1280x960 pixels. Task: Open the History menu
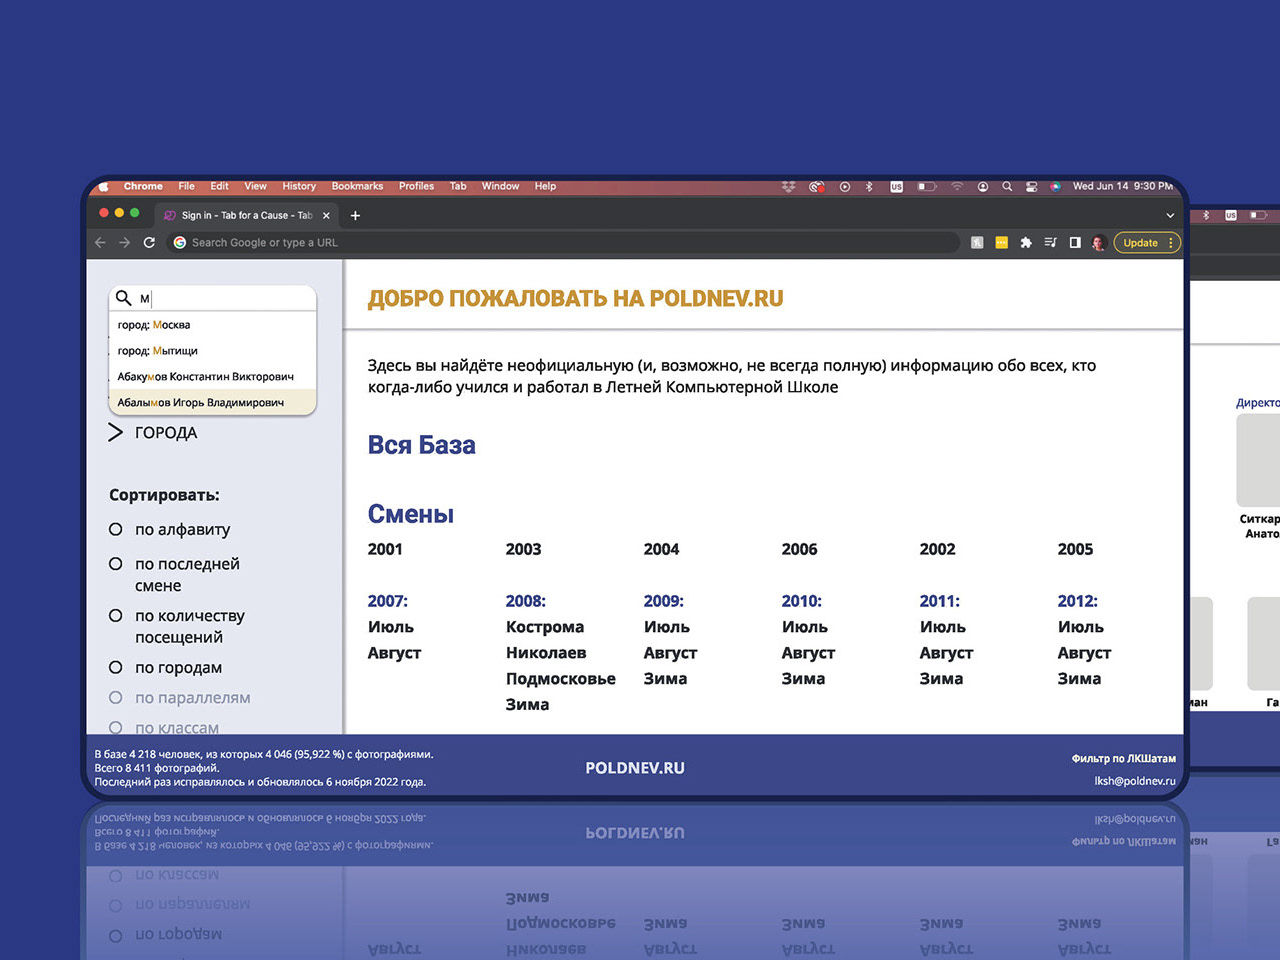(x=299, y=186)
